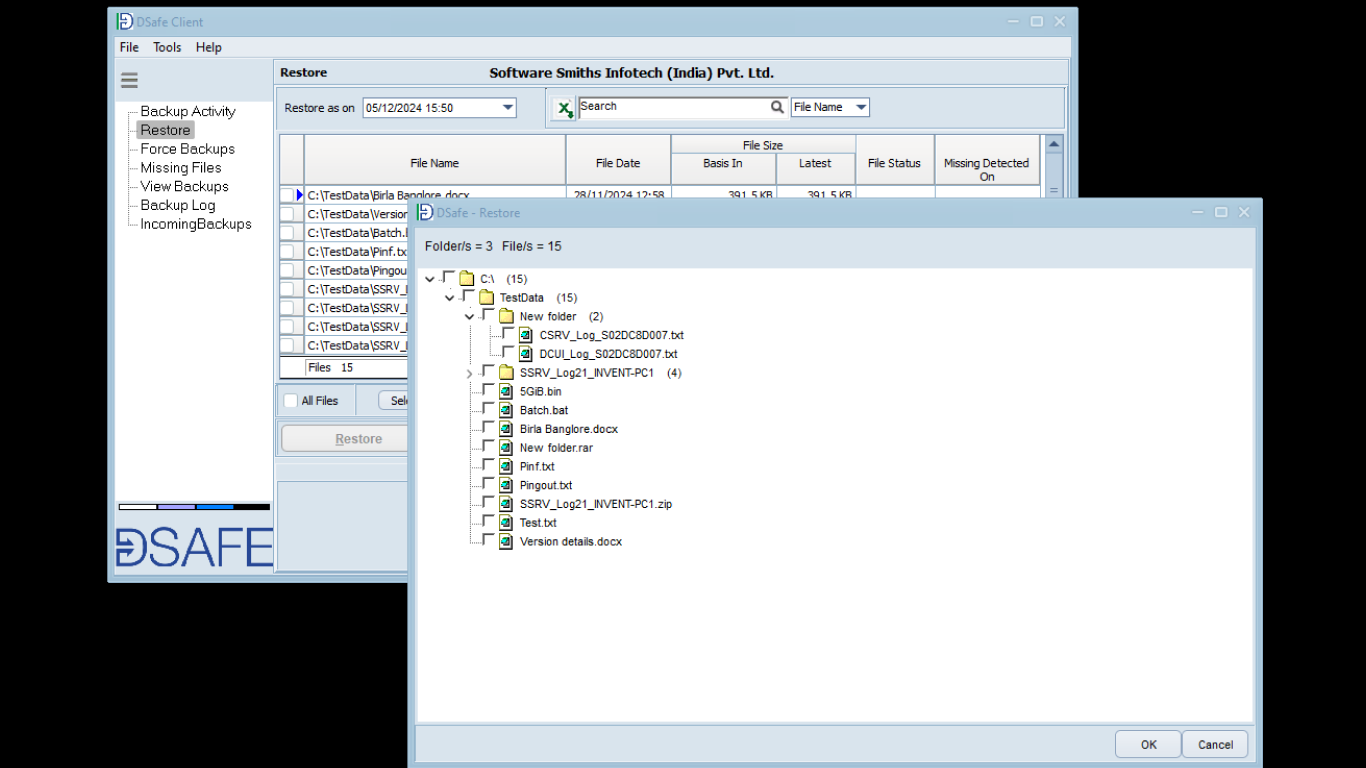The height and width of the screenshot is (768, 1366).
Task: Click the New folder.rar file icon
Action: [x=506, y=448]
